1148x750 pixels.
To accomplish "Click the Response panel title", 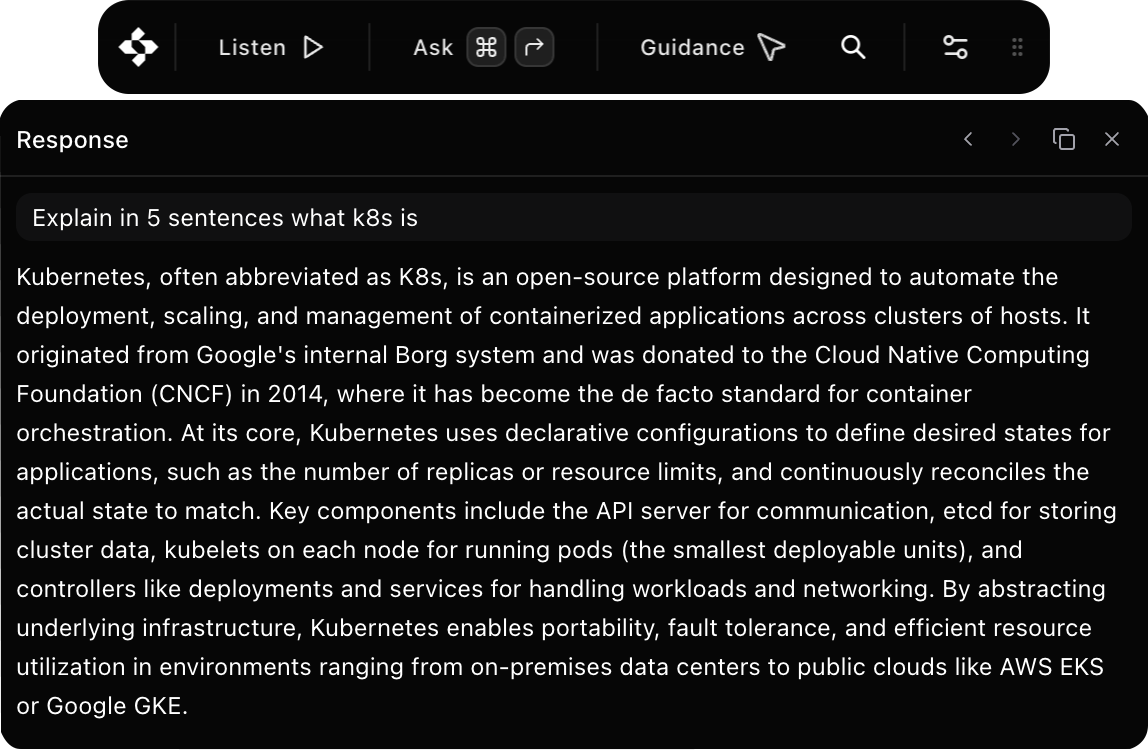I will [72, 140].
